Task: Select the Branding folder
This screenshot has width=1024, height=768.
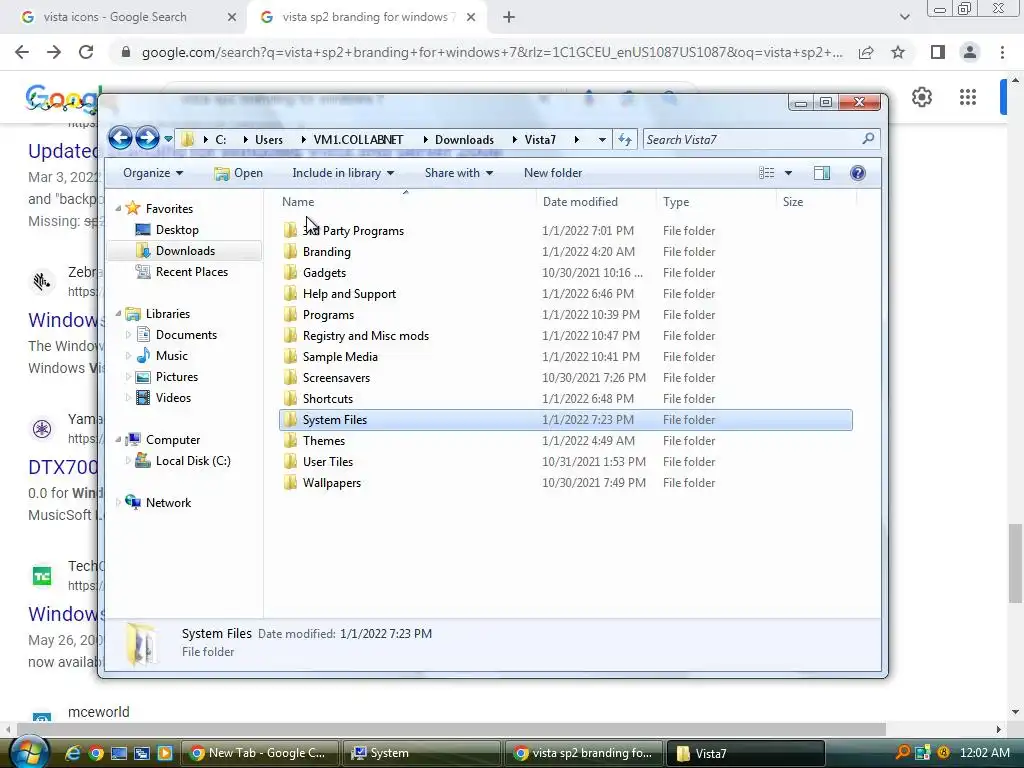Action: [566, 251]
